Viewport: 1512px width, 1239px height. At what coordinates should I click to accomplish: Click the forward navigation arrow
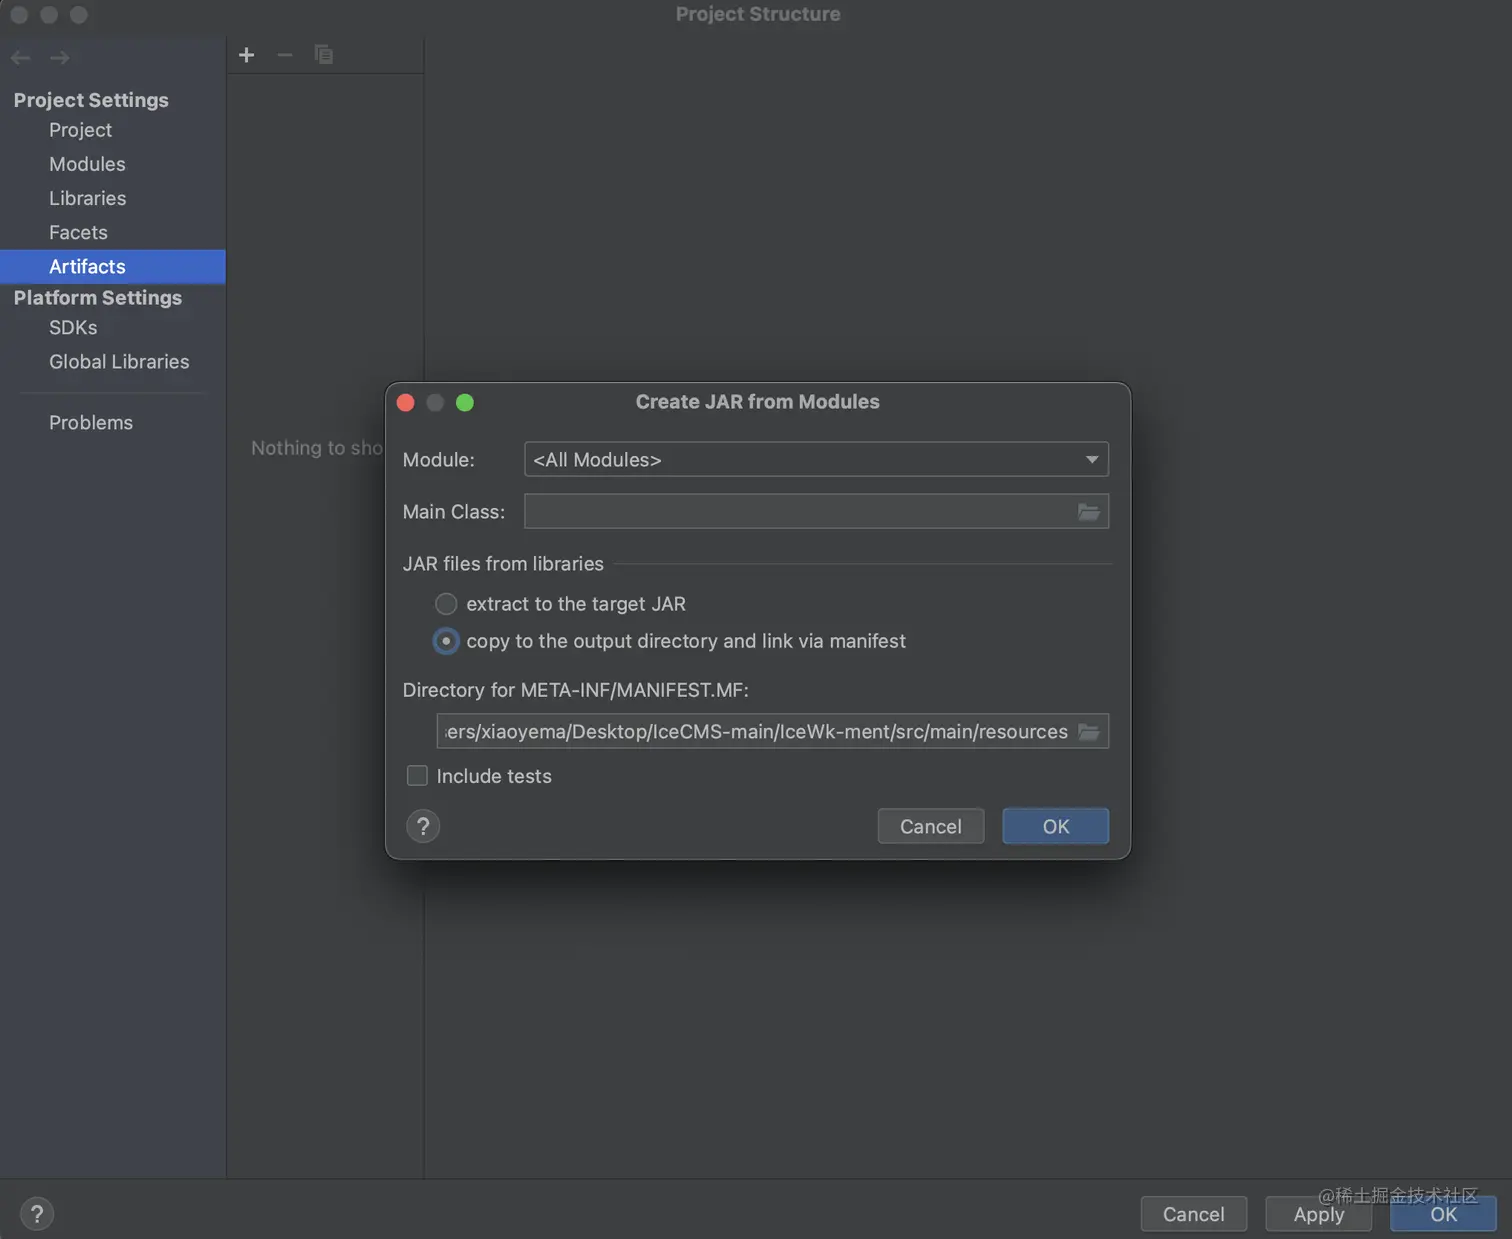point(60,58)
